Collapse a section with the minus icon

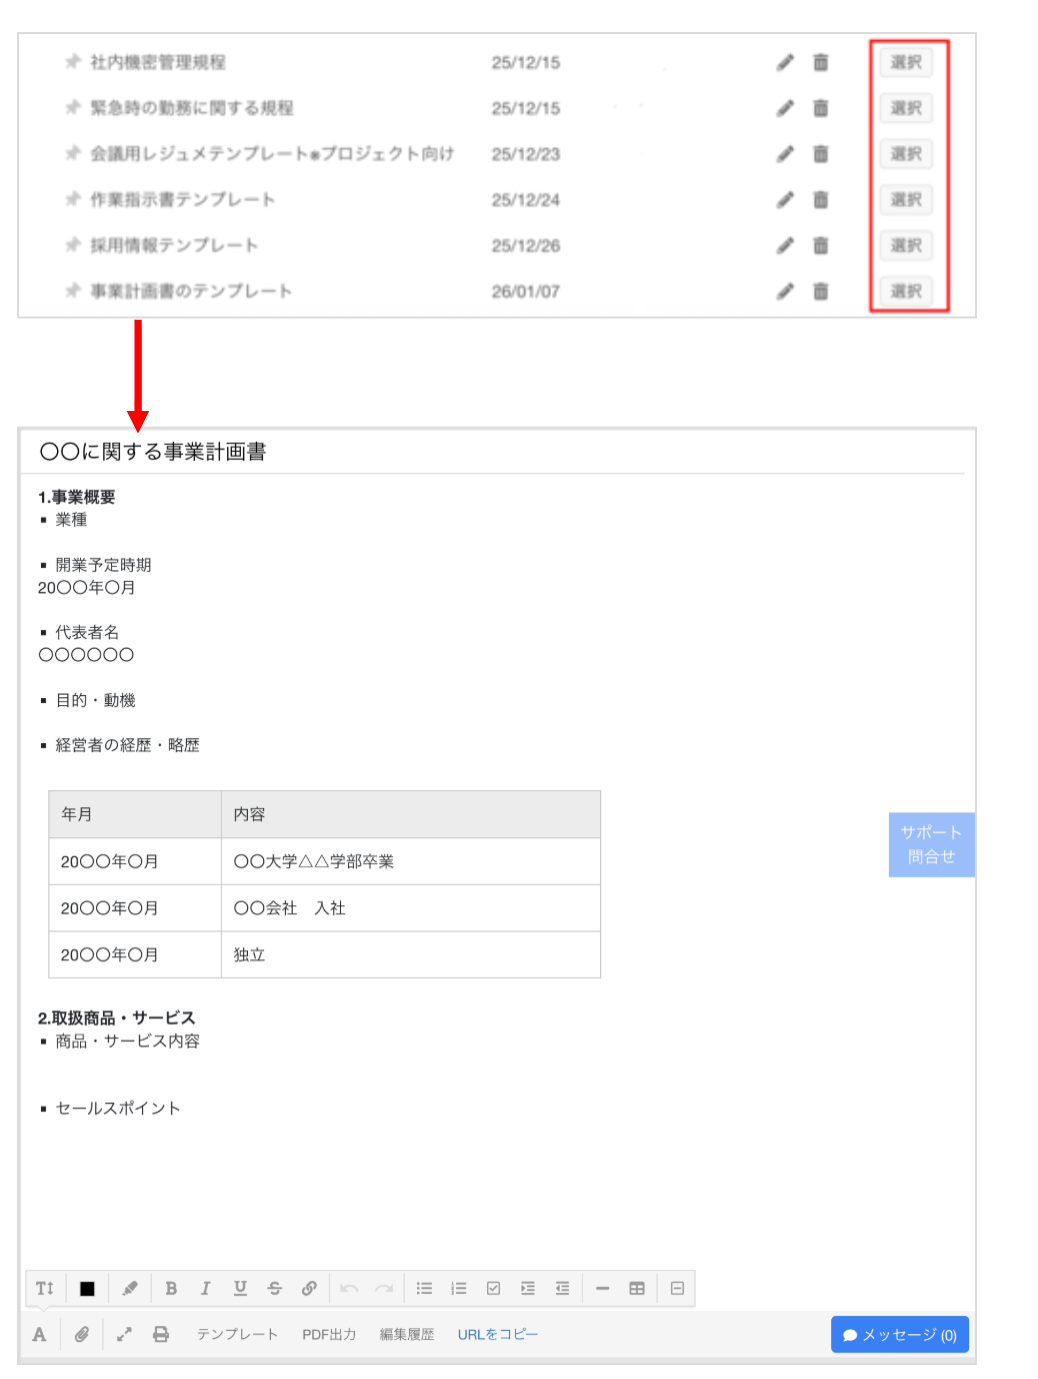click(x=676, y=1288)
